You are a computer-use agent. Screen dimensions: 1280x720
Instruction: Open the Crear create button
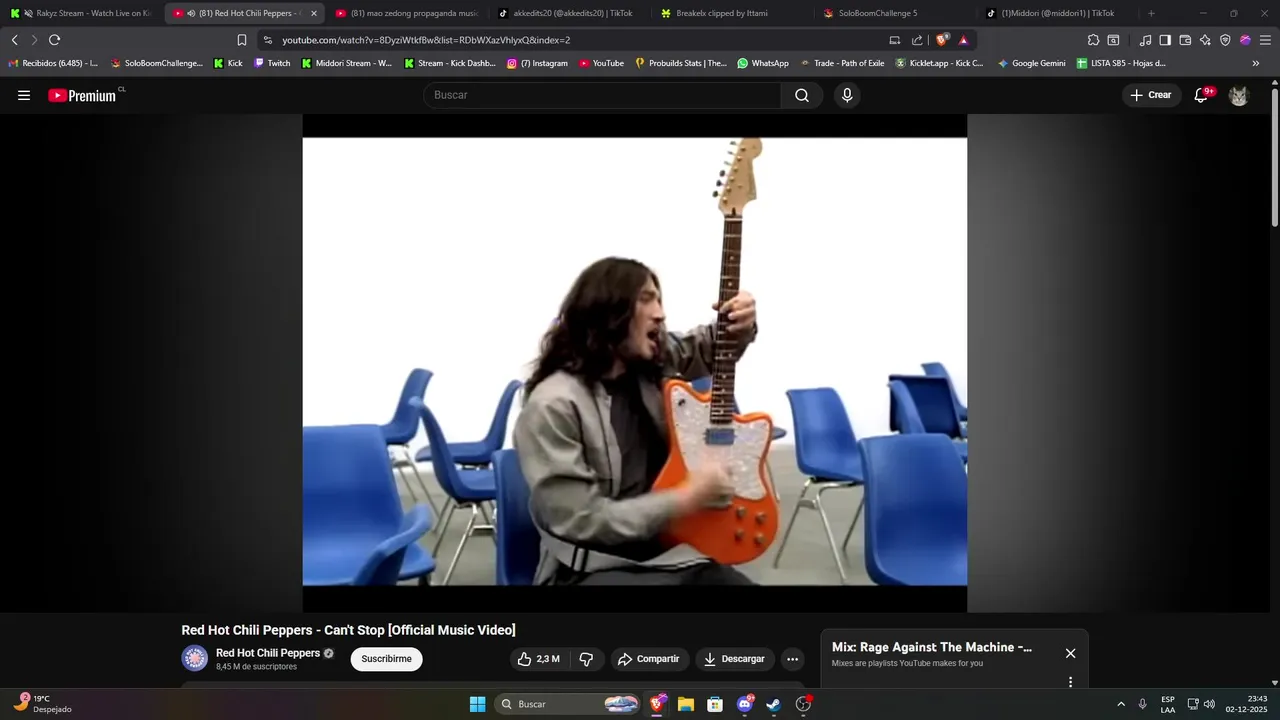click(x=1151, y=95)
